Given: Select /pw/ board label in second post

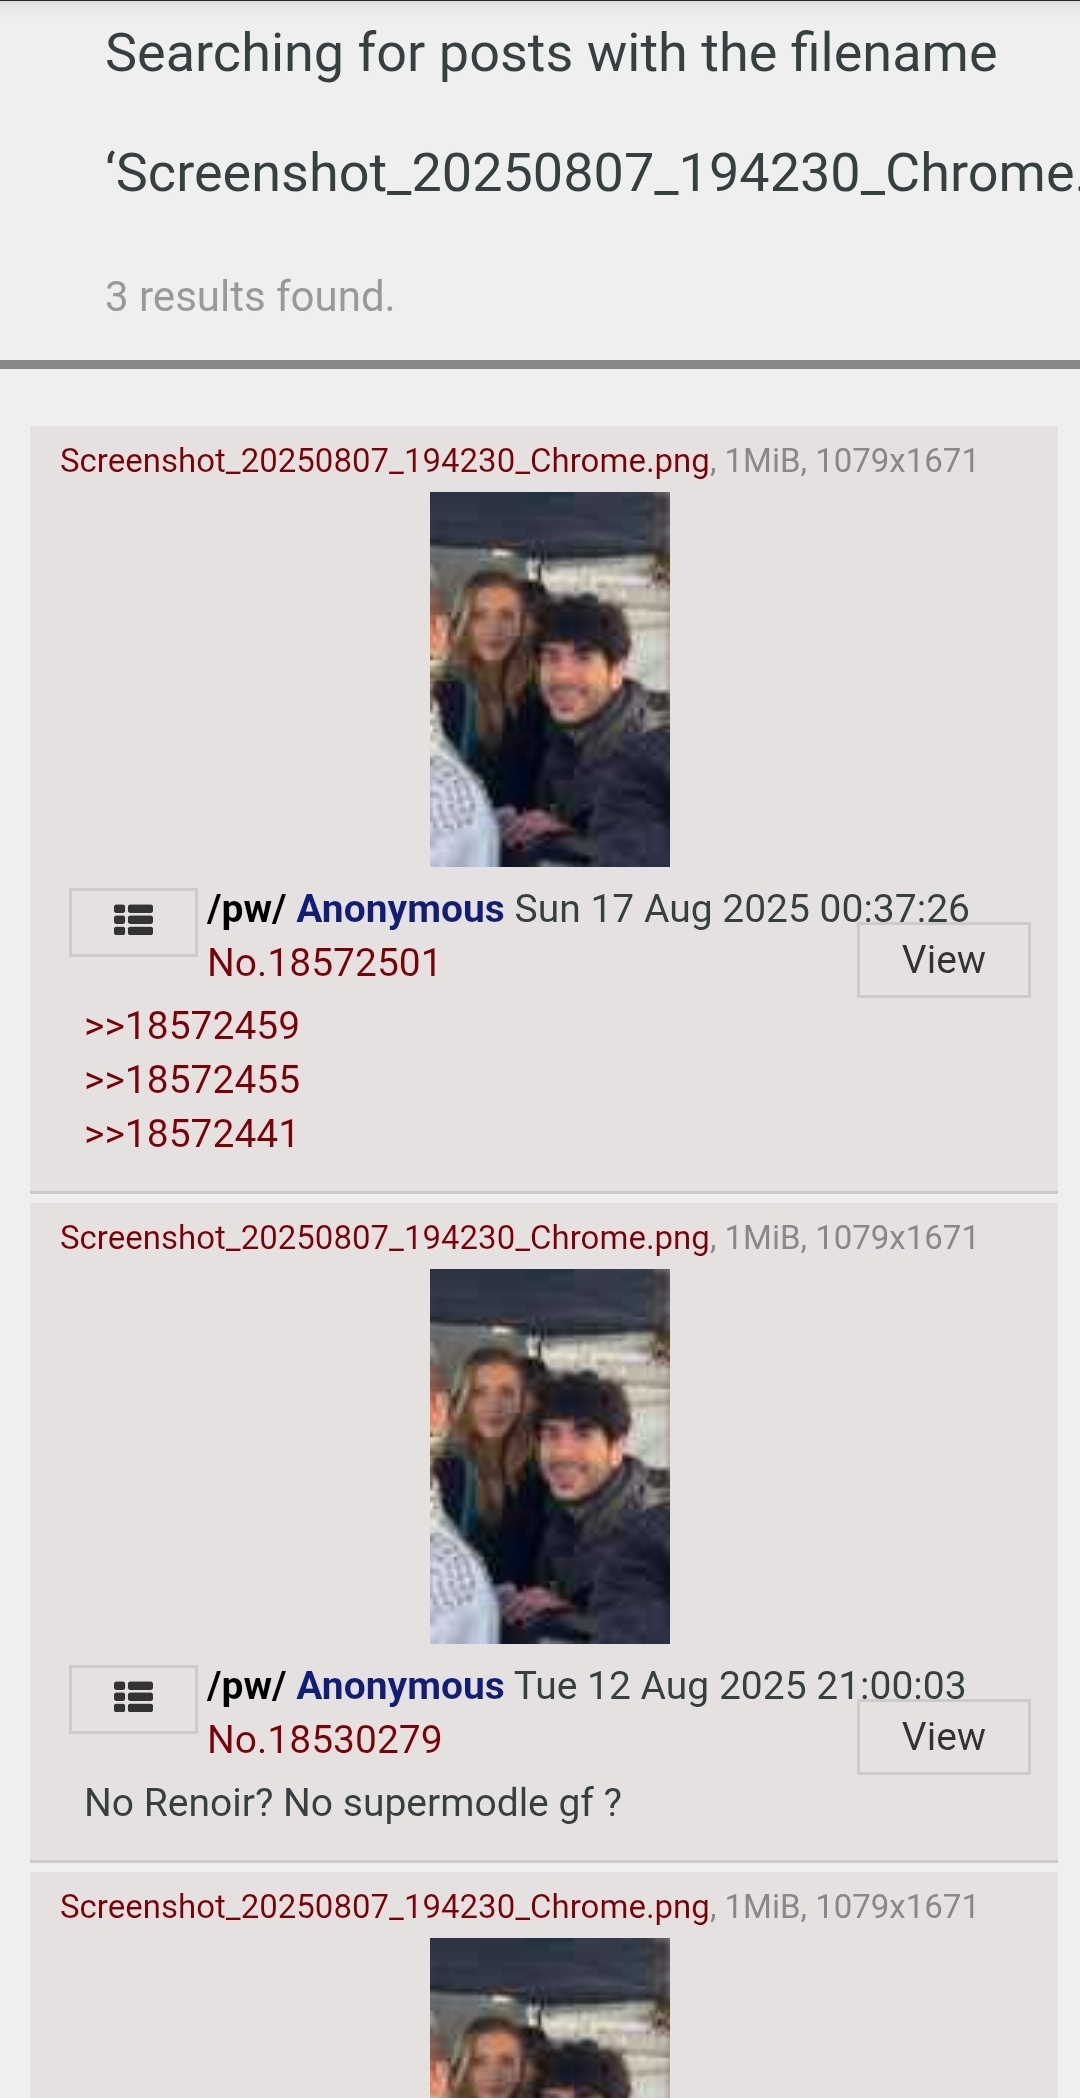Looking at the screenshot, I should (246, 1686).
